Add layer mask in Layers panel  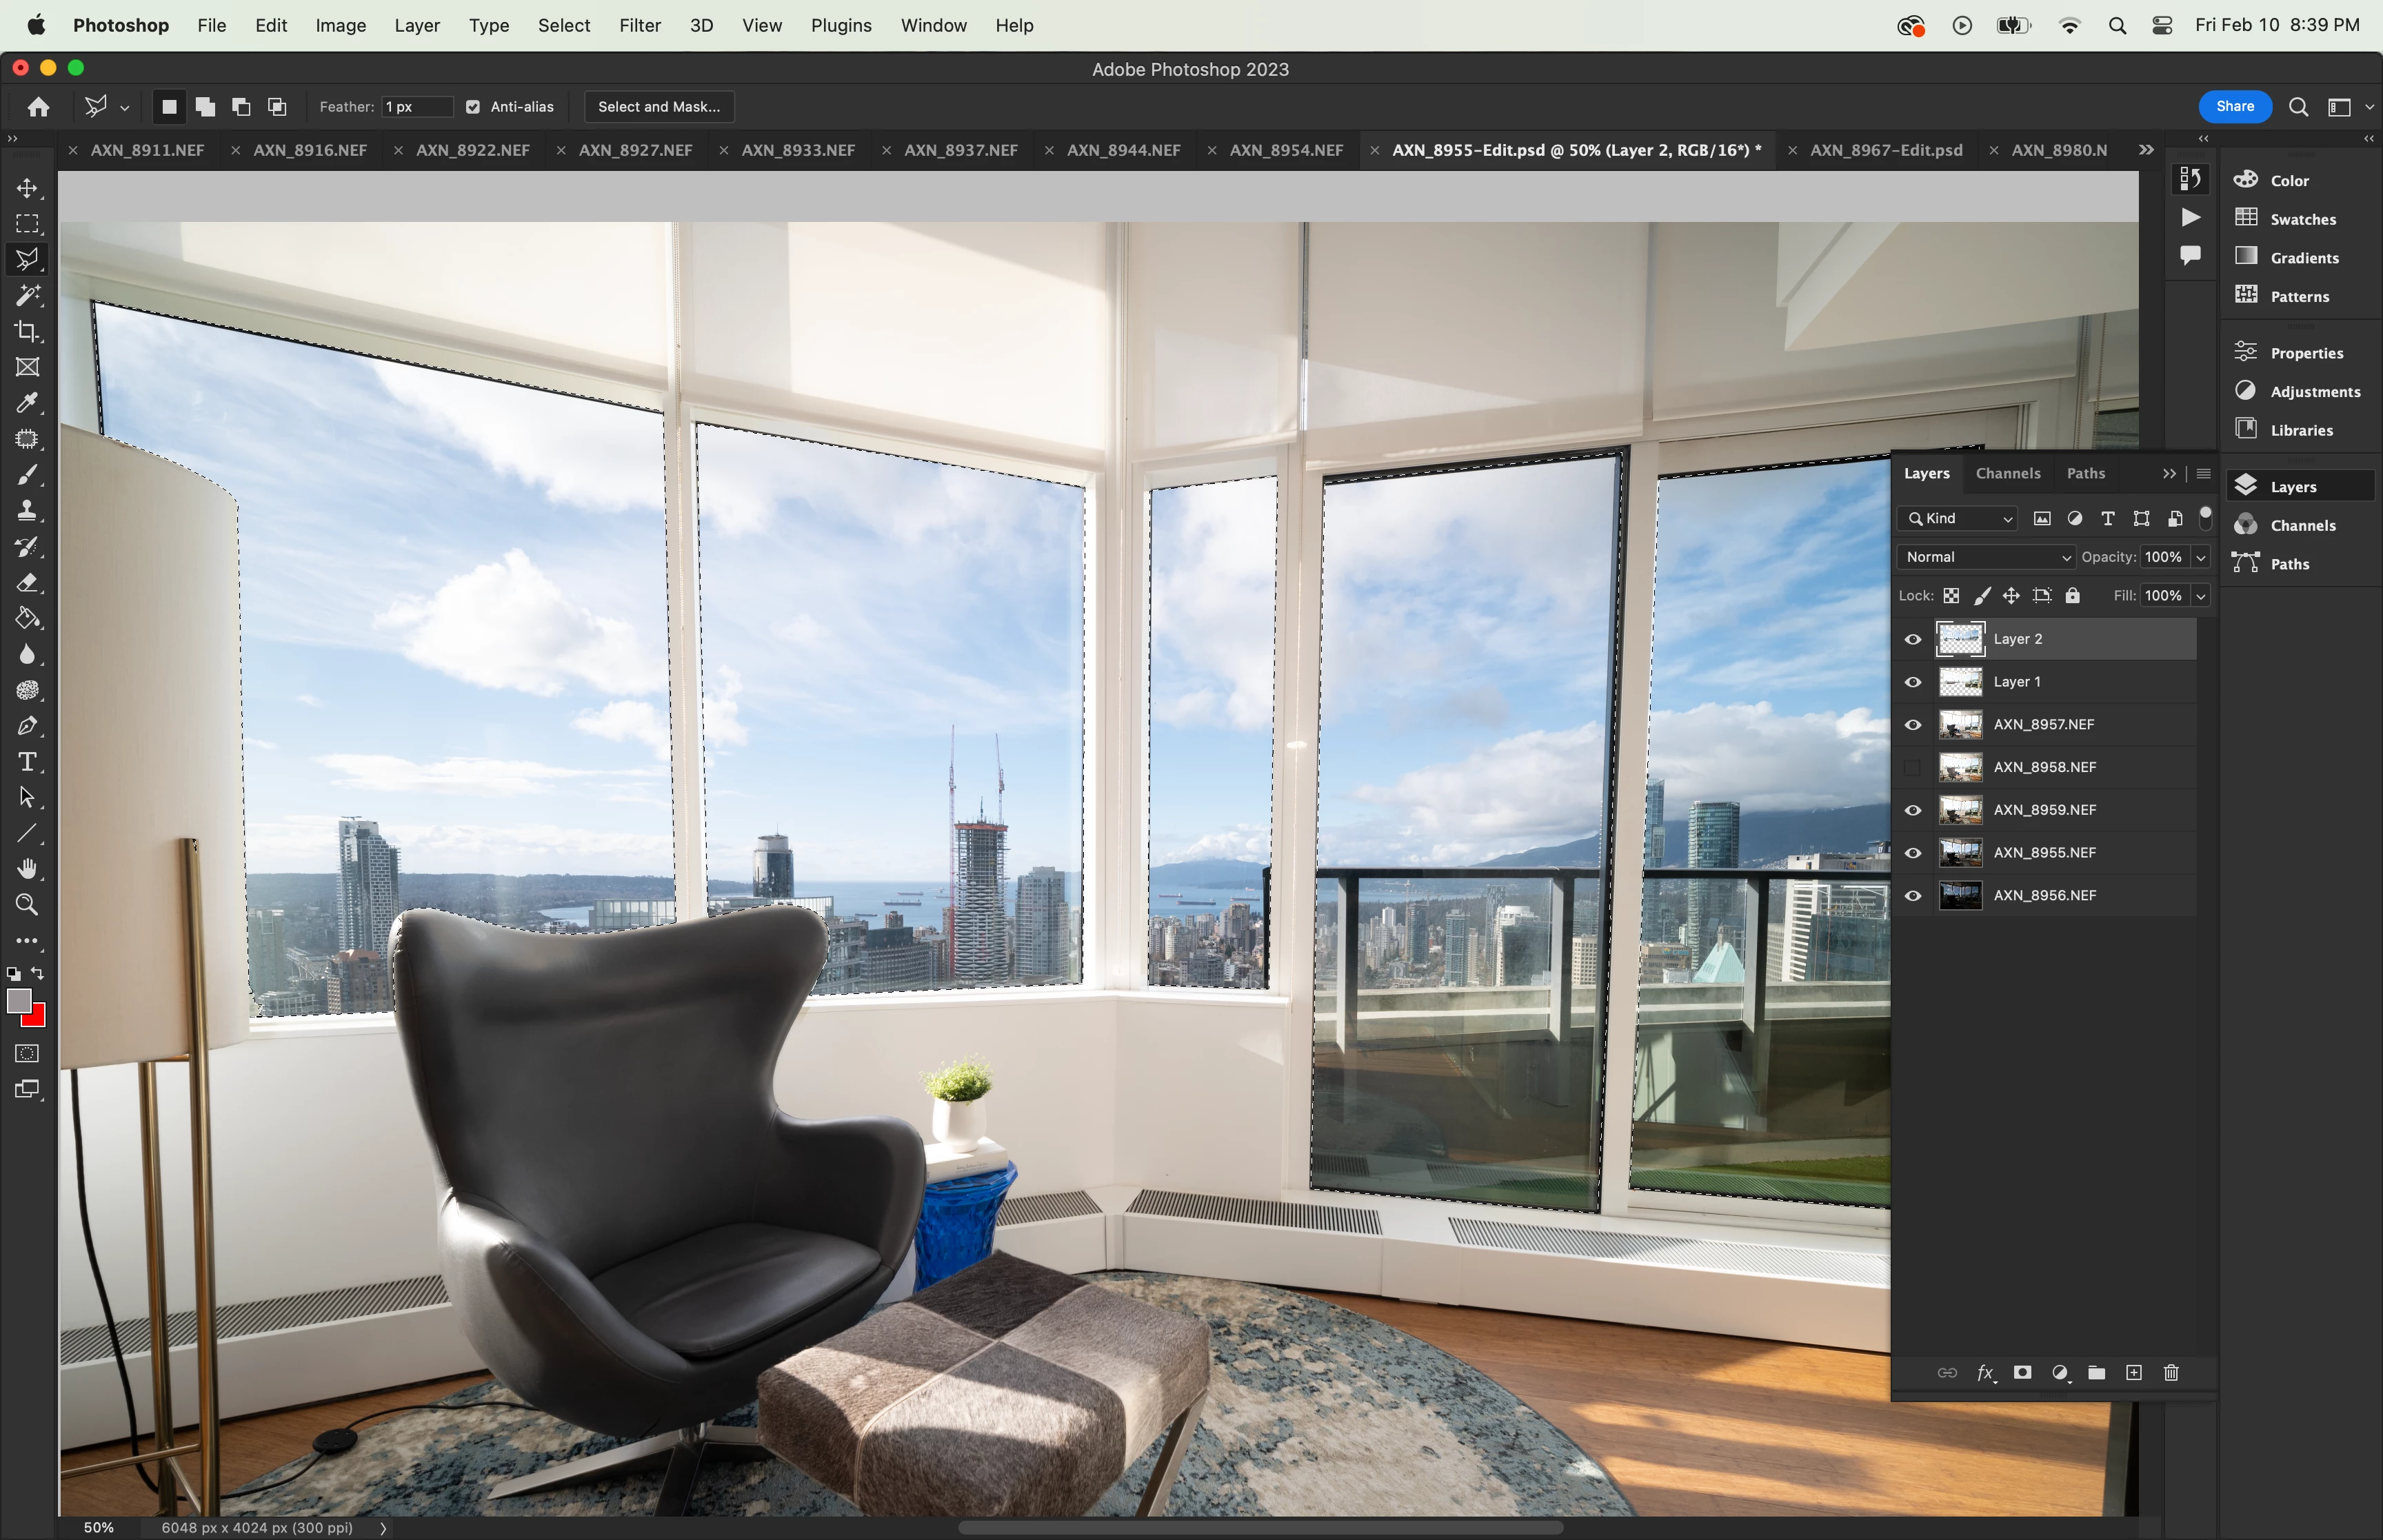tap(2022, 1372)
